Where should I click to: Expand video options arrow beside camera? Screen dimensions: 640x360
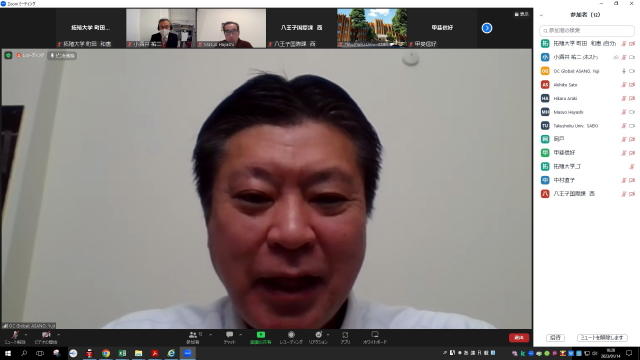pos(58,335)
